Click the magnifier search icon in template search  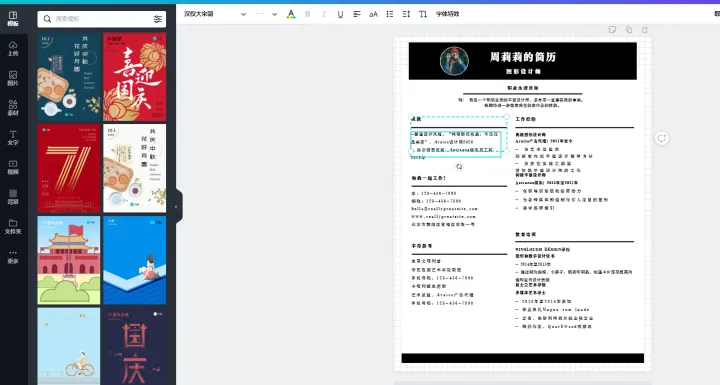[x=47, y=19]
